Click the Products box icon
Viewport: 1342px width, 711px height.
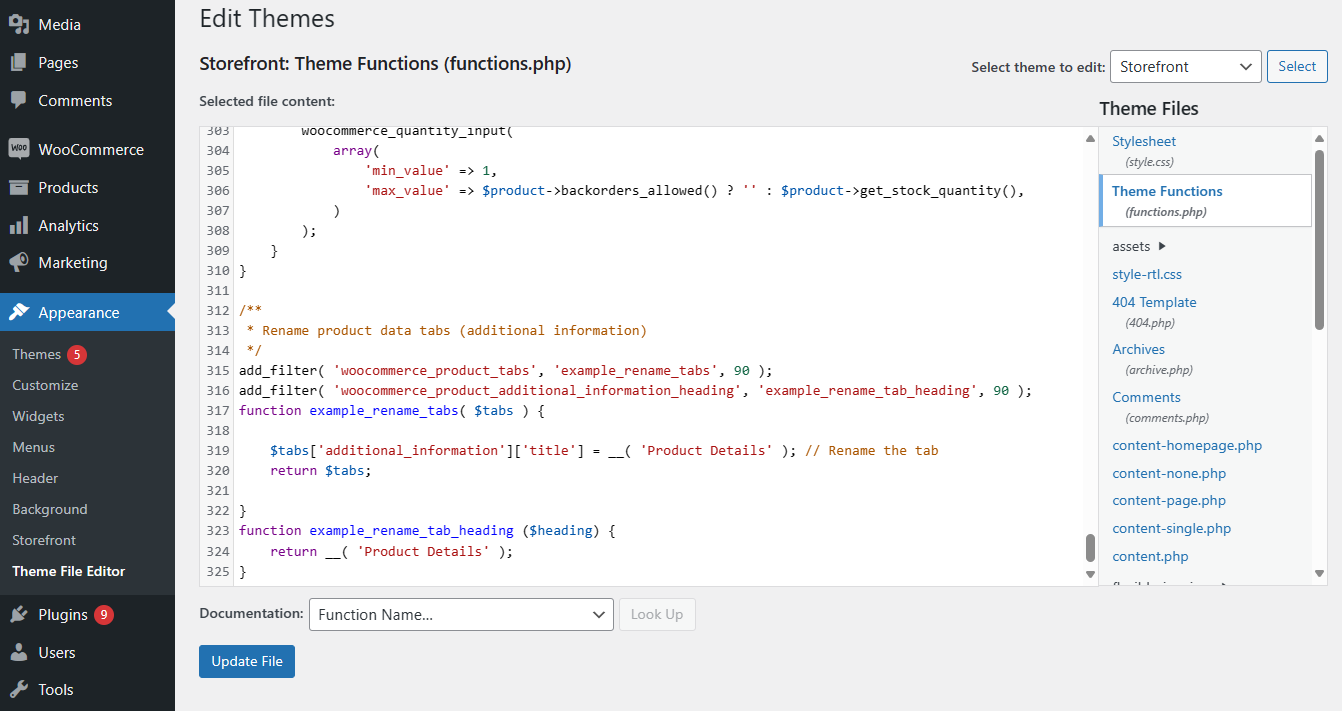click(19, 187)
